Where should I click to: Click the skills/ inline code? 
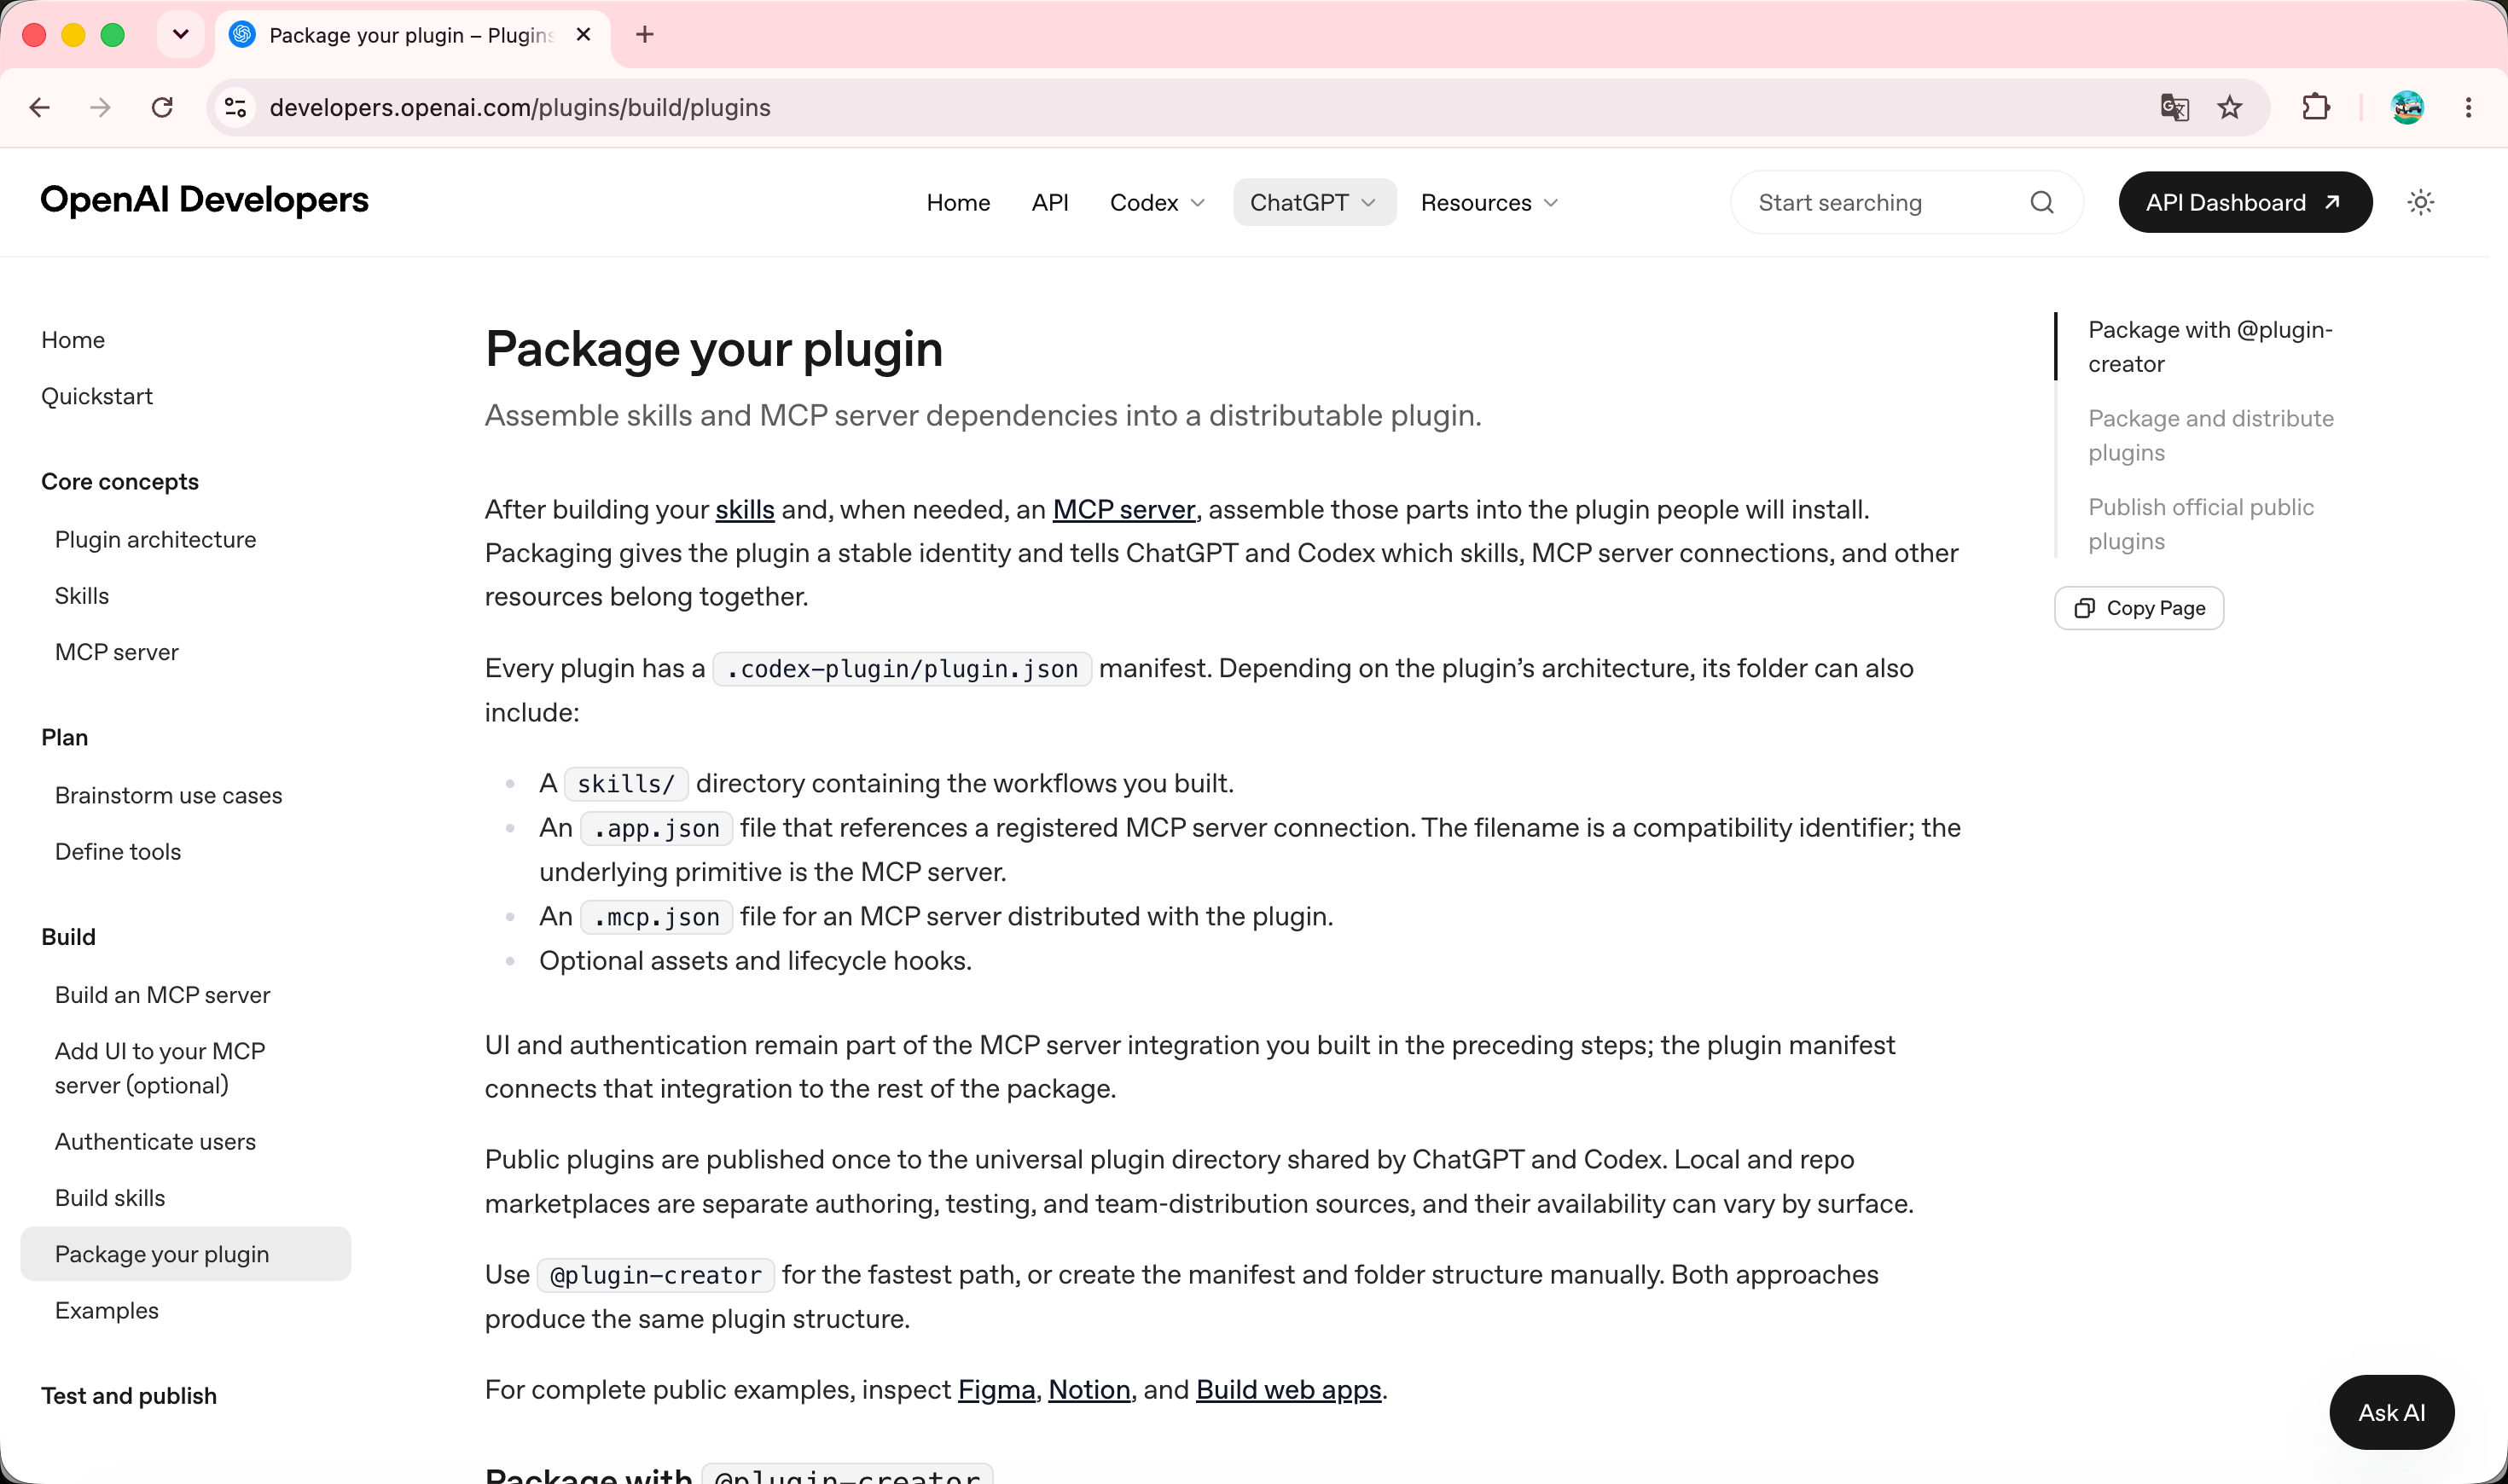point(626,784)
